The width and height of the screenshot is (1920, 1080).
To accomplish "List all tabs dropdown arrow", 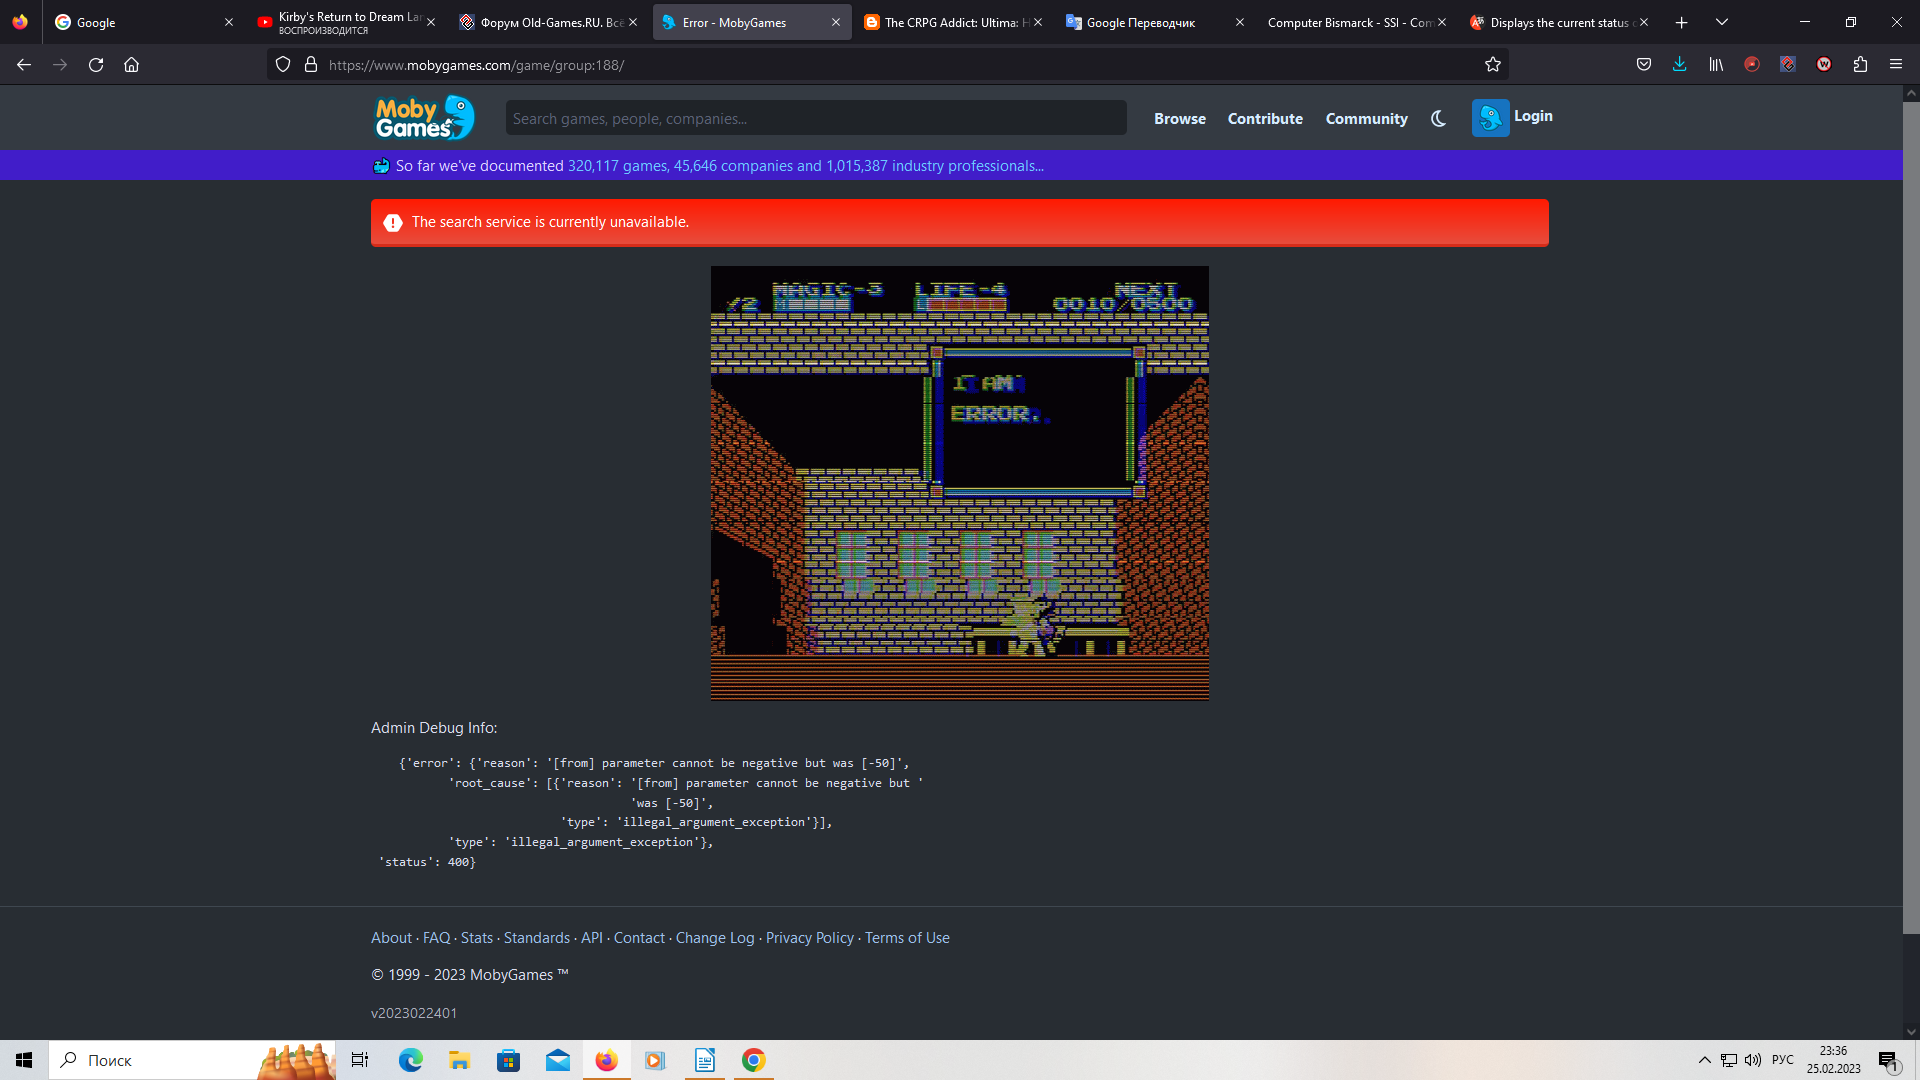I will [x=1721, y=22].
